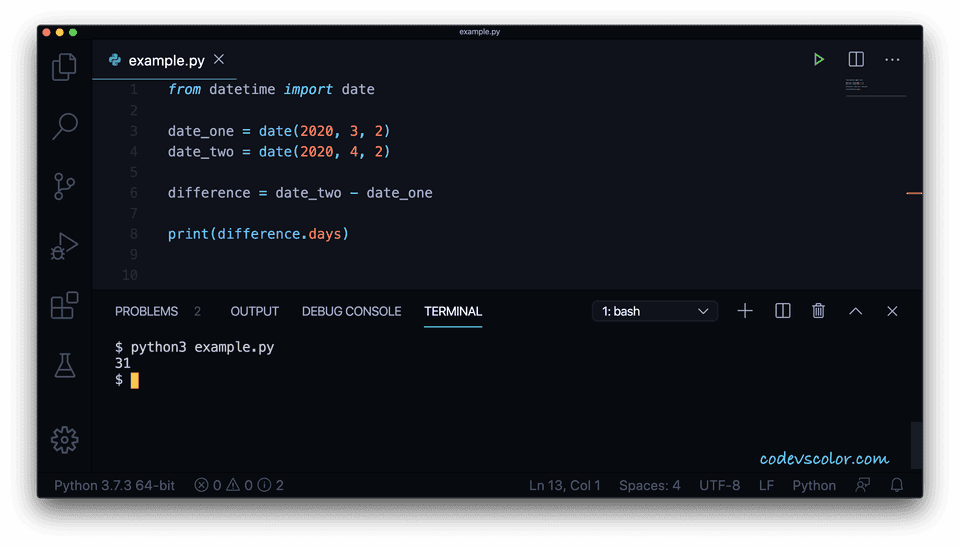Split the editor to the right
Viewport: 960px width, 547px height.
pos(856,60)
